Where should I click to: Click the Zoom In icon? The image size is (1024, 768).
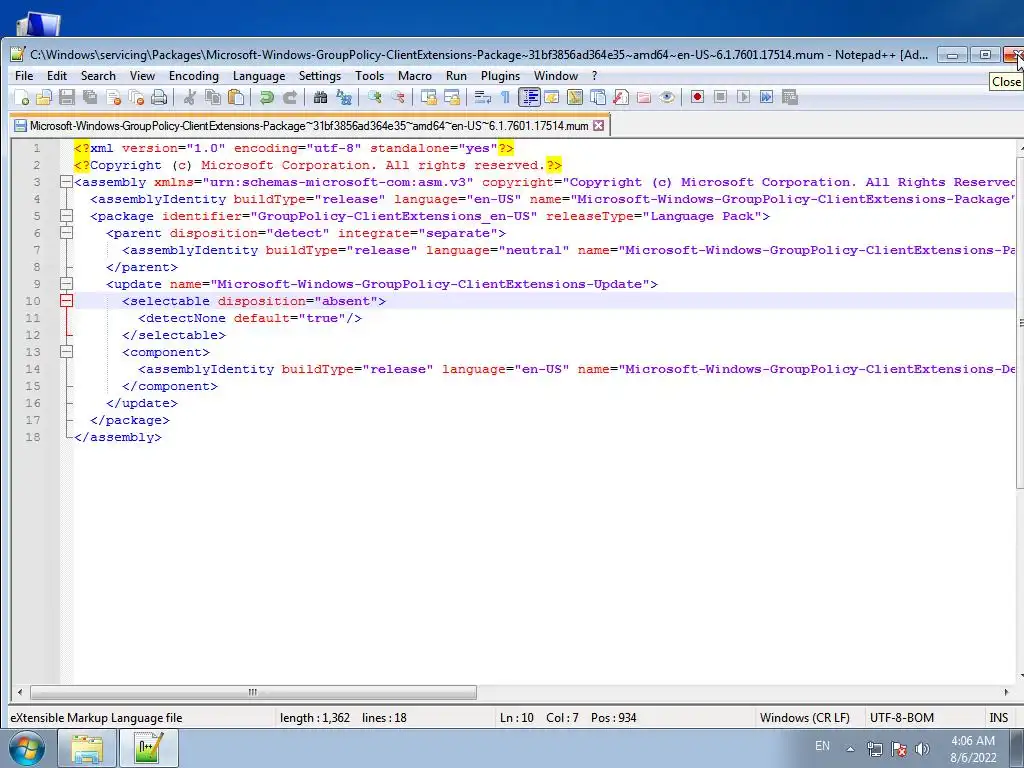(x=374, y=98)
